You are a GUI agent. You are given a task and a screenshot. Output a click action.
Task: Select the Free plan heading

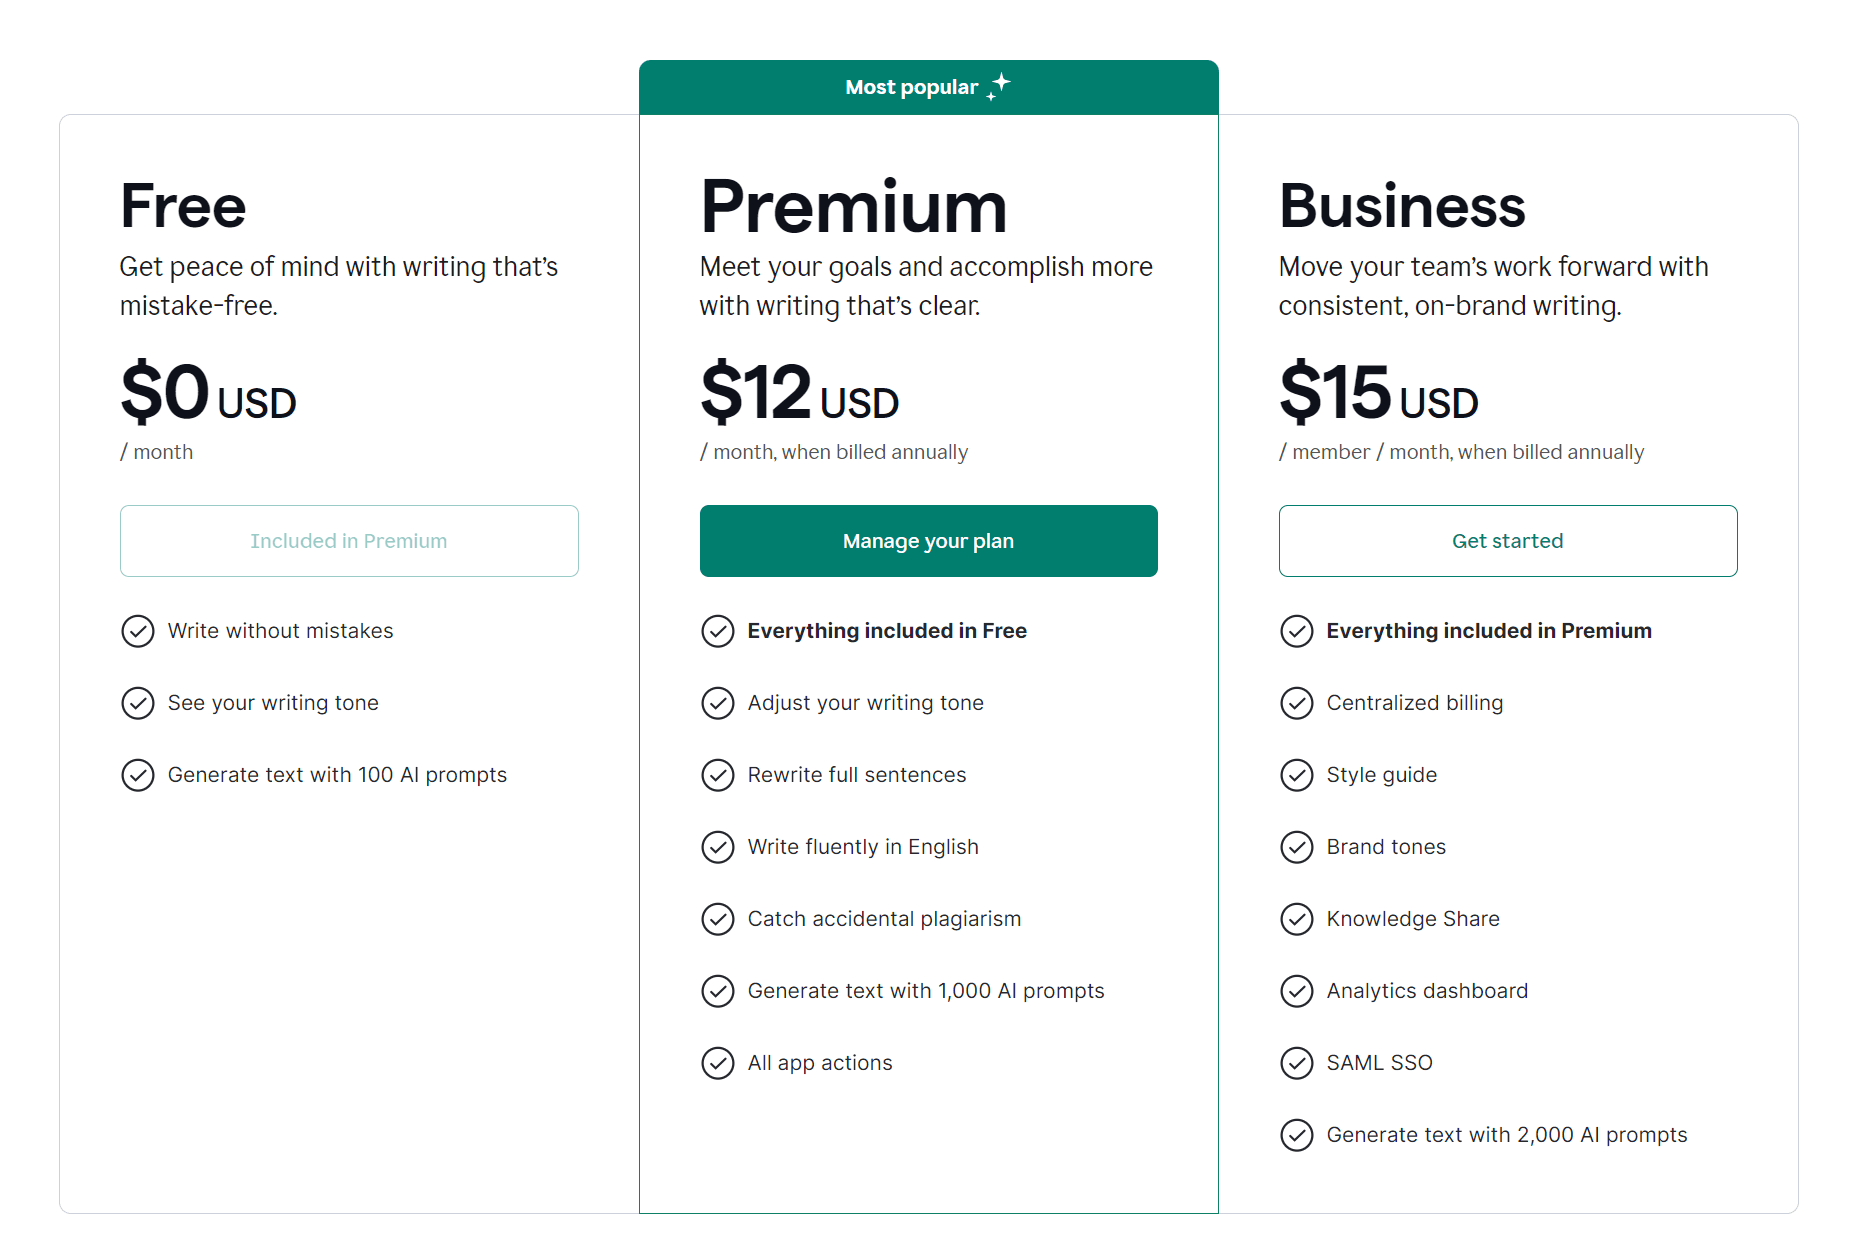(183, 206)
